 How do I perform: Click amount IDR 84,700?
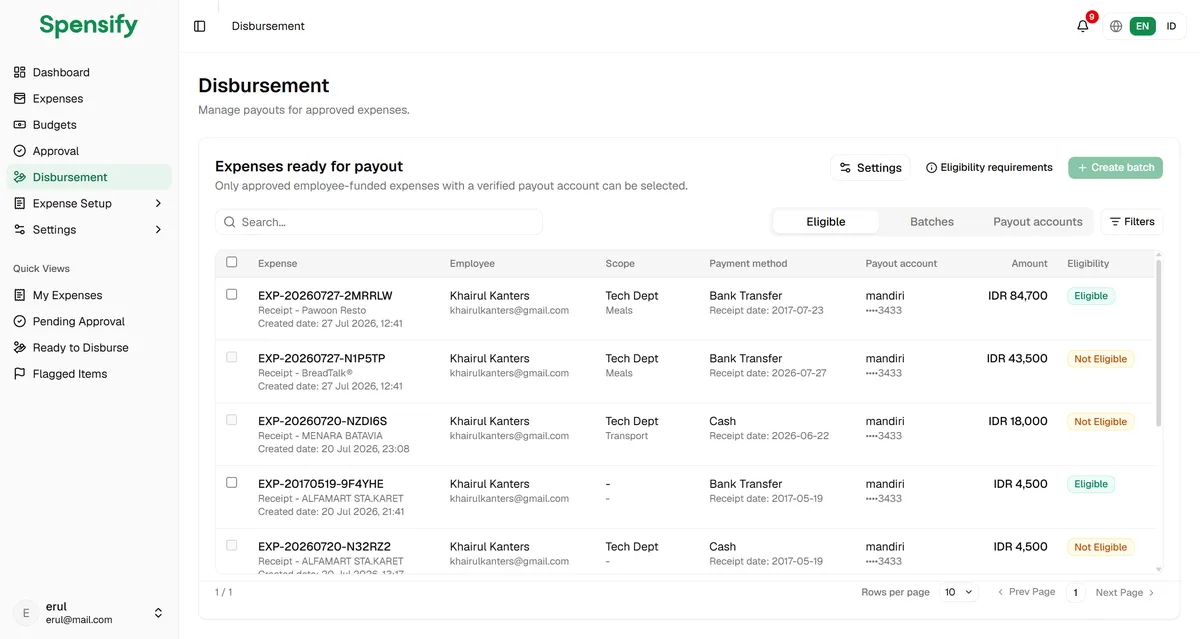pyautogui.click(x=1018, y=296)
